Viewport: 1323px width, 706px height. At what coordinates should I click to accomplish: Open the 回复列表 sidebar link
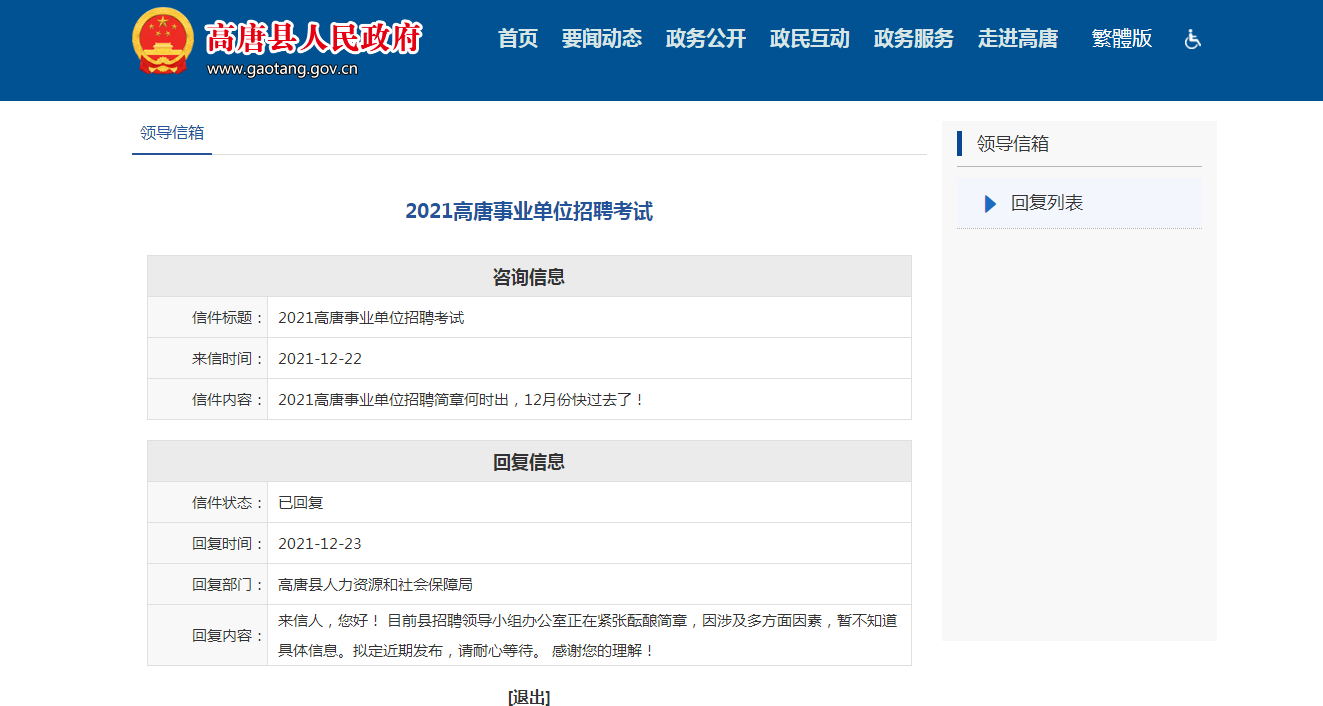(x=1046, y=203)
